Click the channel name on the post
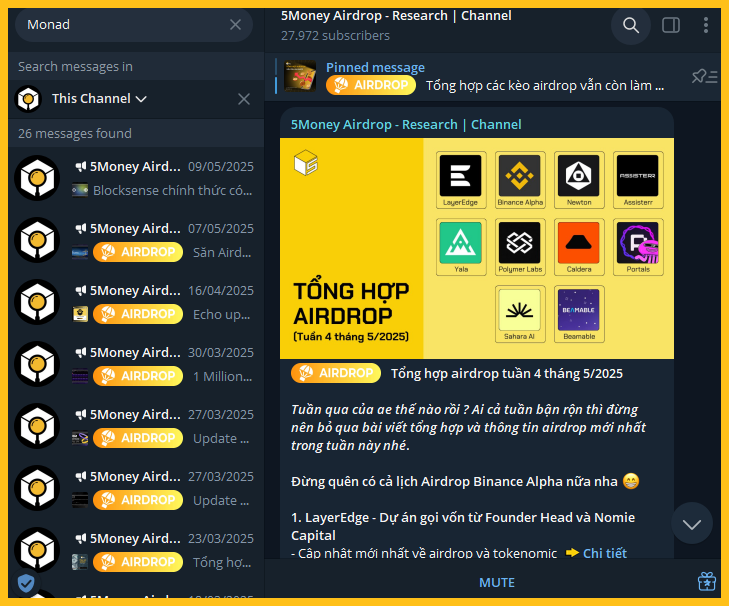Screen dimensions: 729x606 [x=406, y=125]
